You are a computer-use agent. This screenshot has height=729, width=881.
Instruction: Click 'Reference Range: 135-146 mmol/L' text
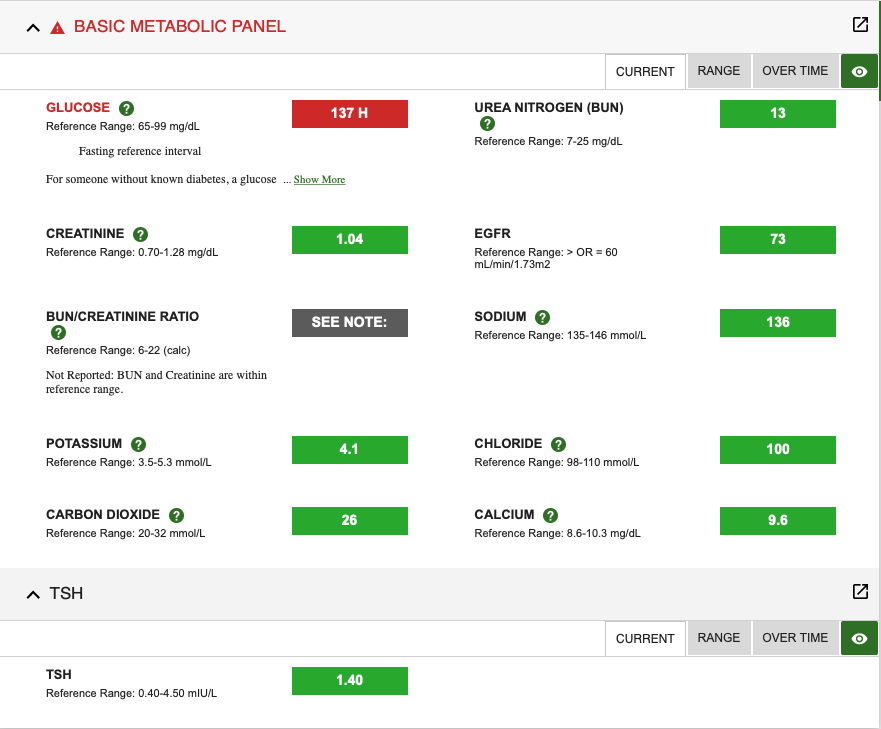560,336
